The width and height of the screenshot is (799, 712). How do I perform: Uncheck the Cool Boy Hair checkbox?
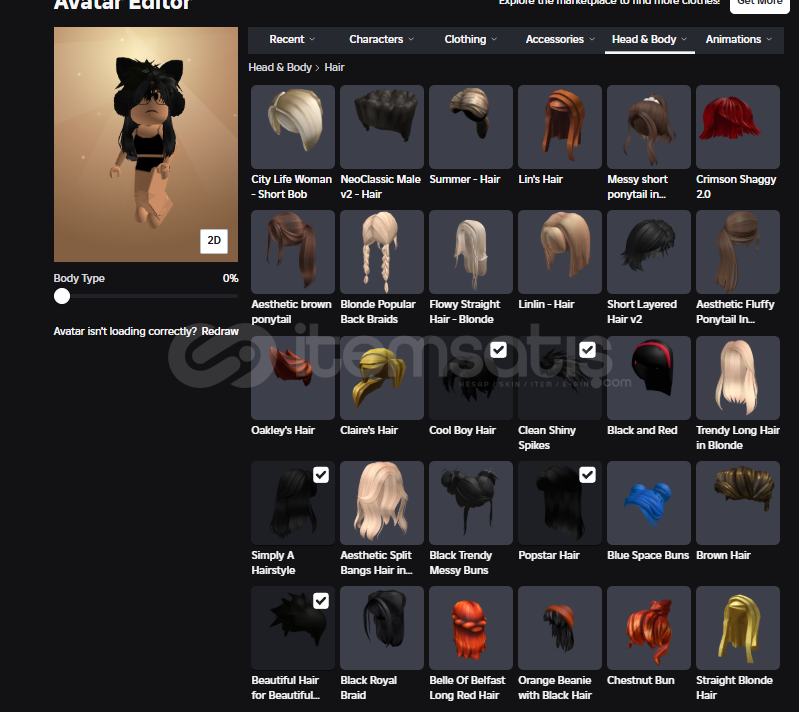(x=498, y=350)
